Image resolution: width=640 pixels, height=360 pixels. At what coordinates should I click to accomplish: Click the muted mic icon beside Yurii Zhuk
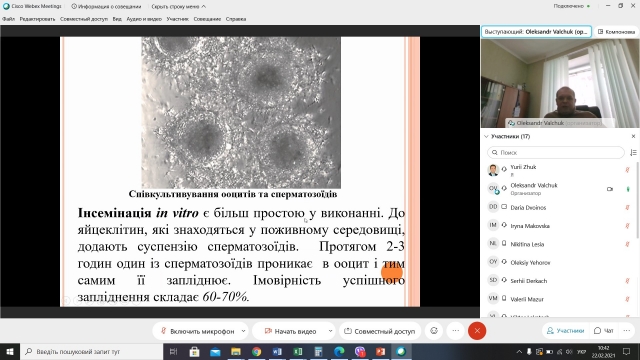[627, 169]
